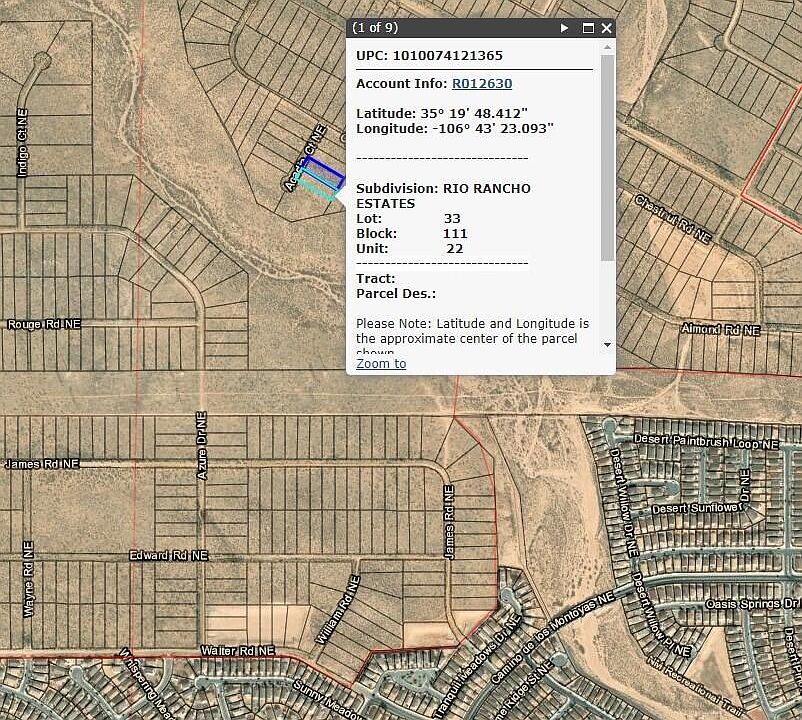This screenshot has width=802, height=720.
Task: Click the Zoom to link
Action: (x=381, y=363)
